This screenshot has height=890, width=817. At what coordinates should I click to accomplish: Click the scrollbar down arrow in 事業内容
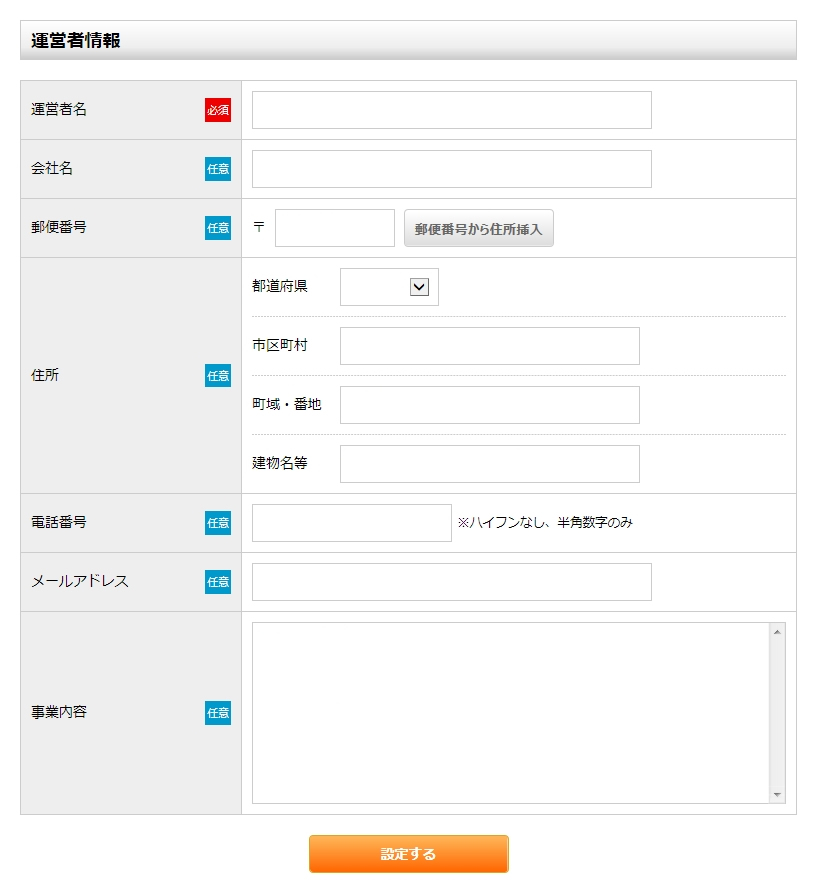click(775, 795)
